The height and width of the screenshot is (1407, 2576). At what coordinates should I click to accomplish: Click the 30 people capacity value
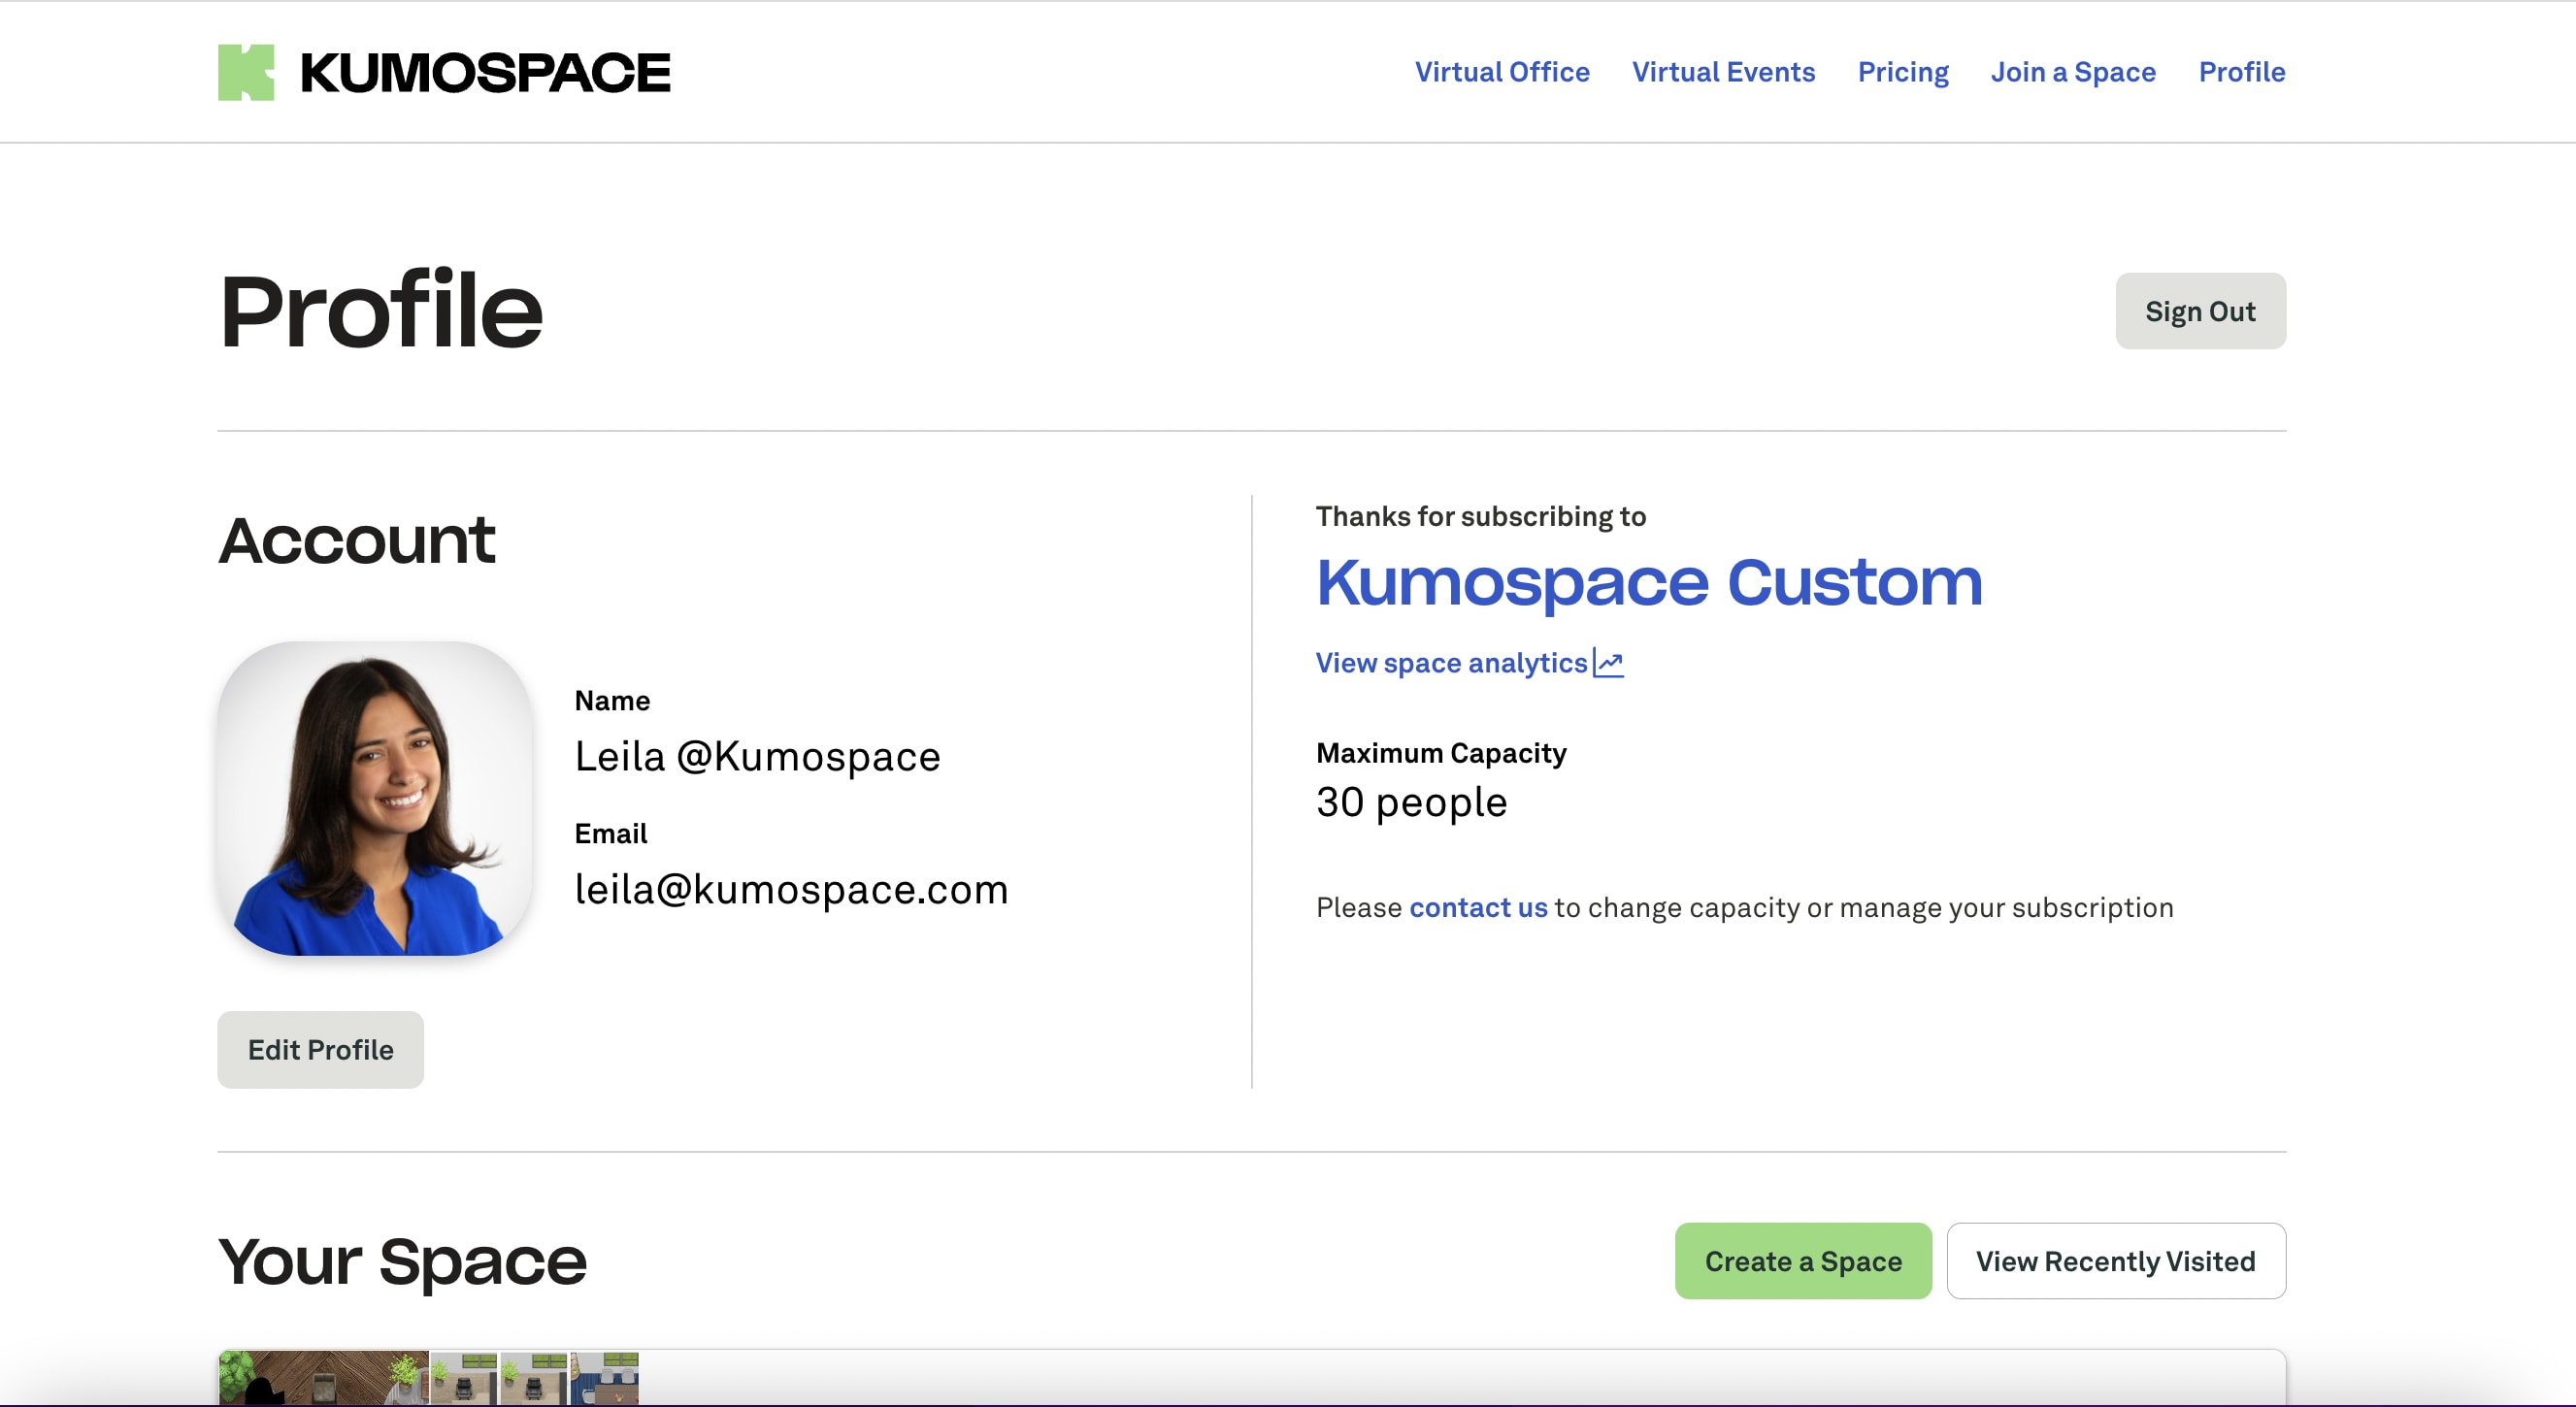[1411, 802]
